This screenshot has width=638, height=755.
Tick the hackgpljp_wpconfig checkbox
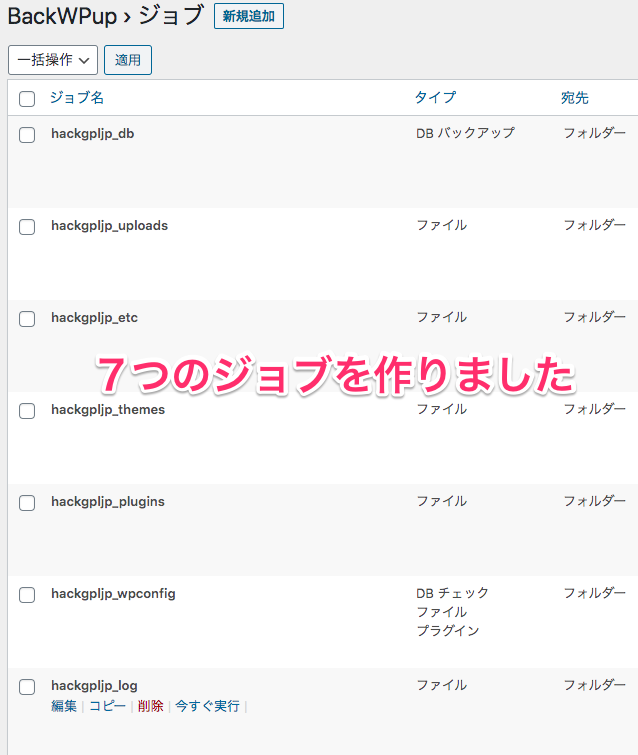click(x=27, y=595)
